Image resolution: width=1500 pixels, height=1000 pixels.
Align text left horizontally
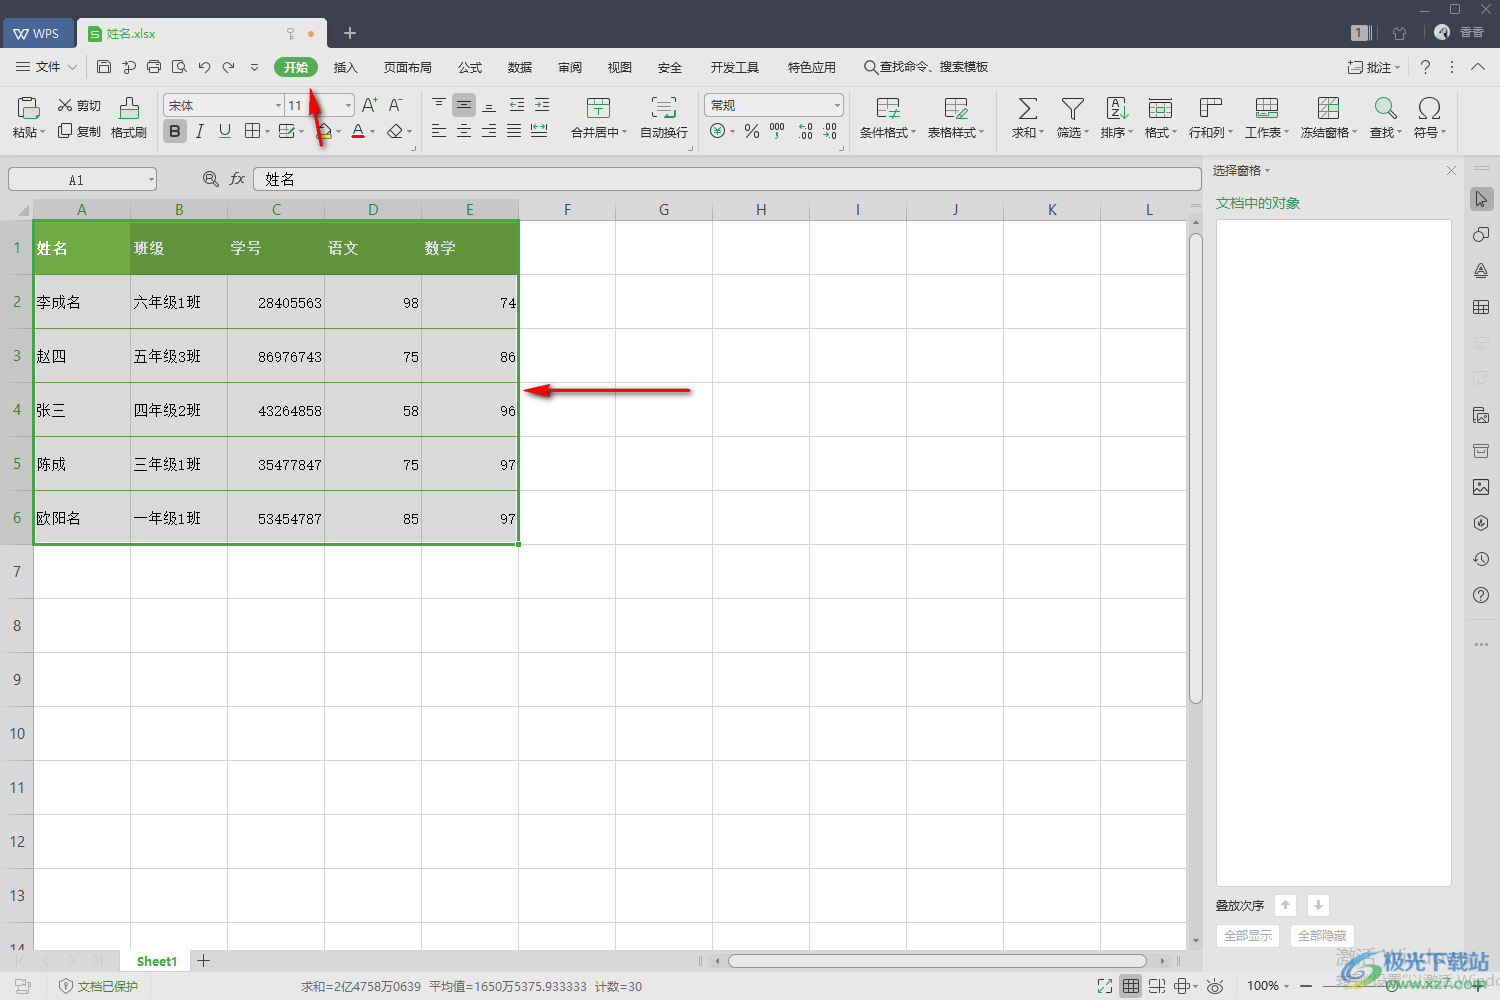(439, 131)
